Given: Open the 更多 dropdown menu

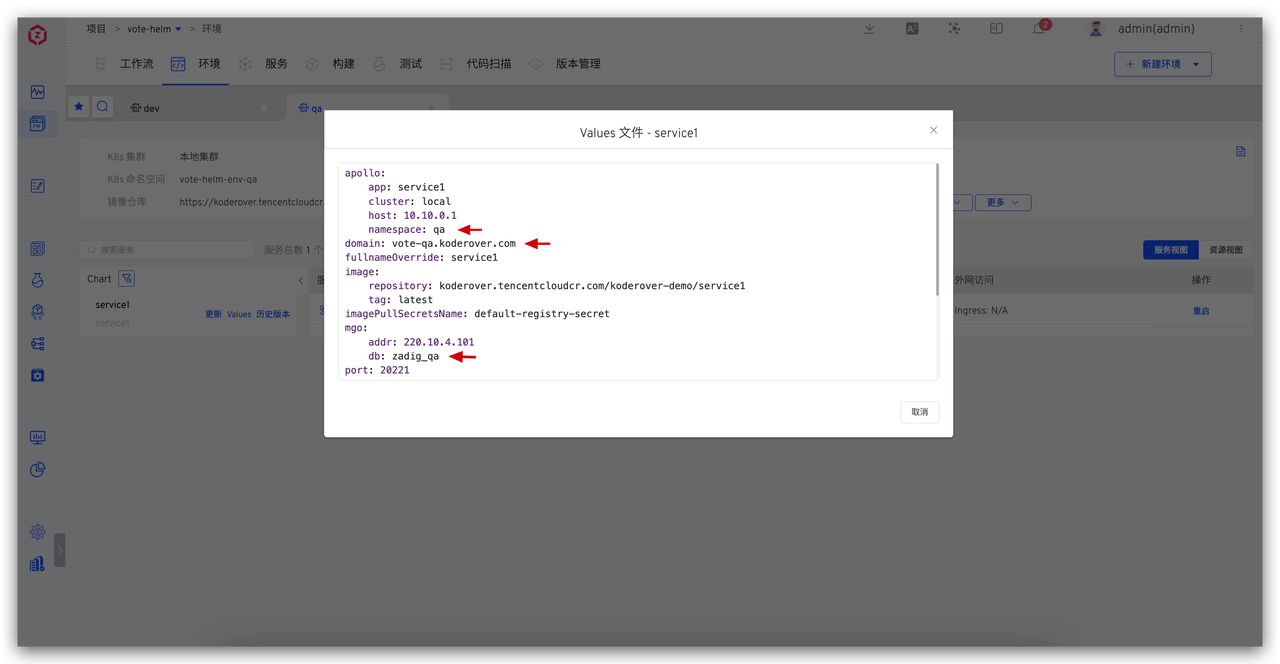Looking at the screenshot, I should [1002, 203].
